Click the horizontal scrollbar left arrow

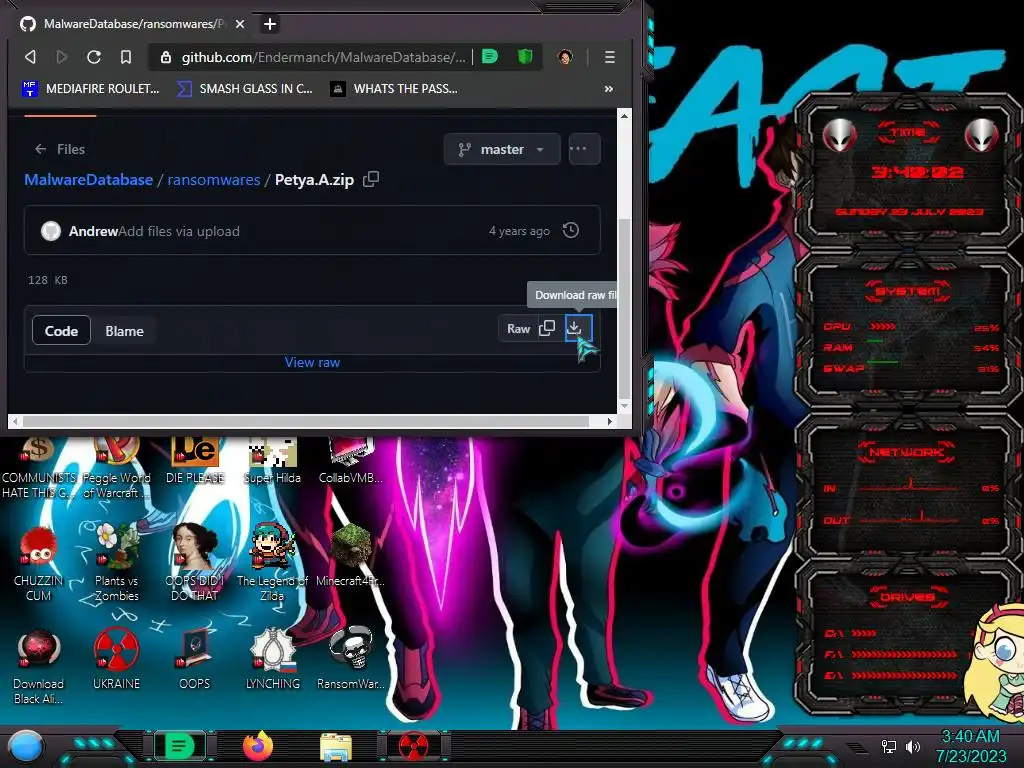[15, 421]
